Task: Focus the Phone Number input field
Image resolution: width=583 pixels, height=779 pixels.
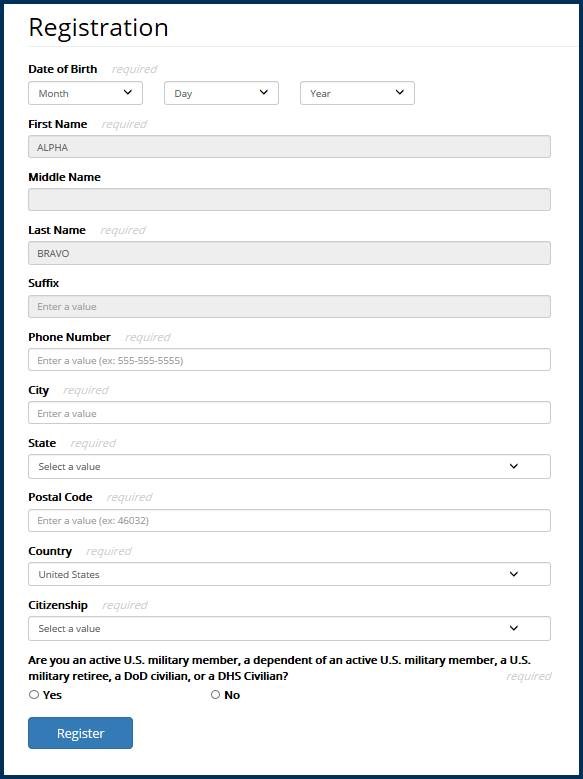Action: 289,360
